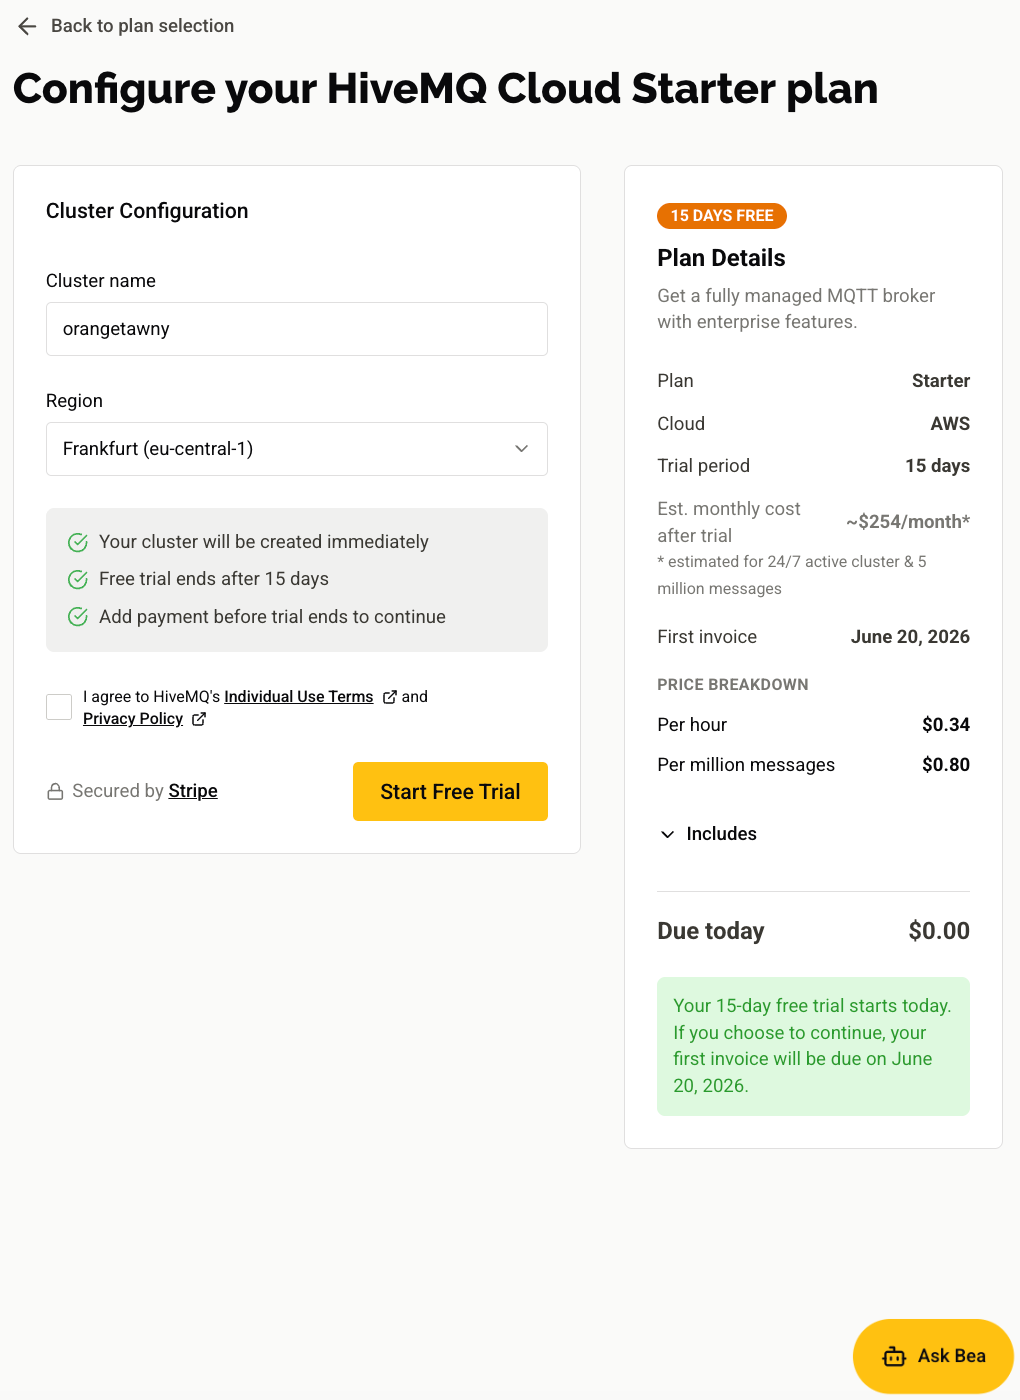Click Start Free Trial button

click(x=450, y=792)
